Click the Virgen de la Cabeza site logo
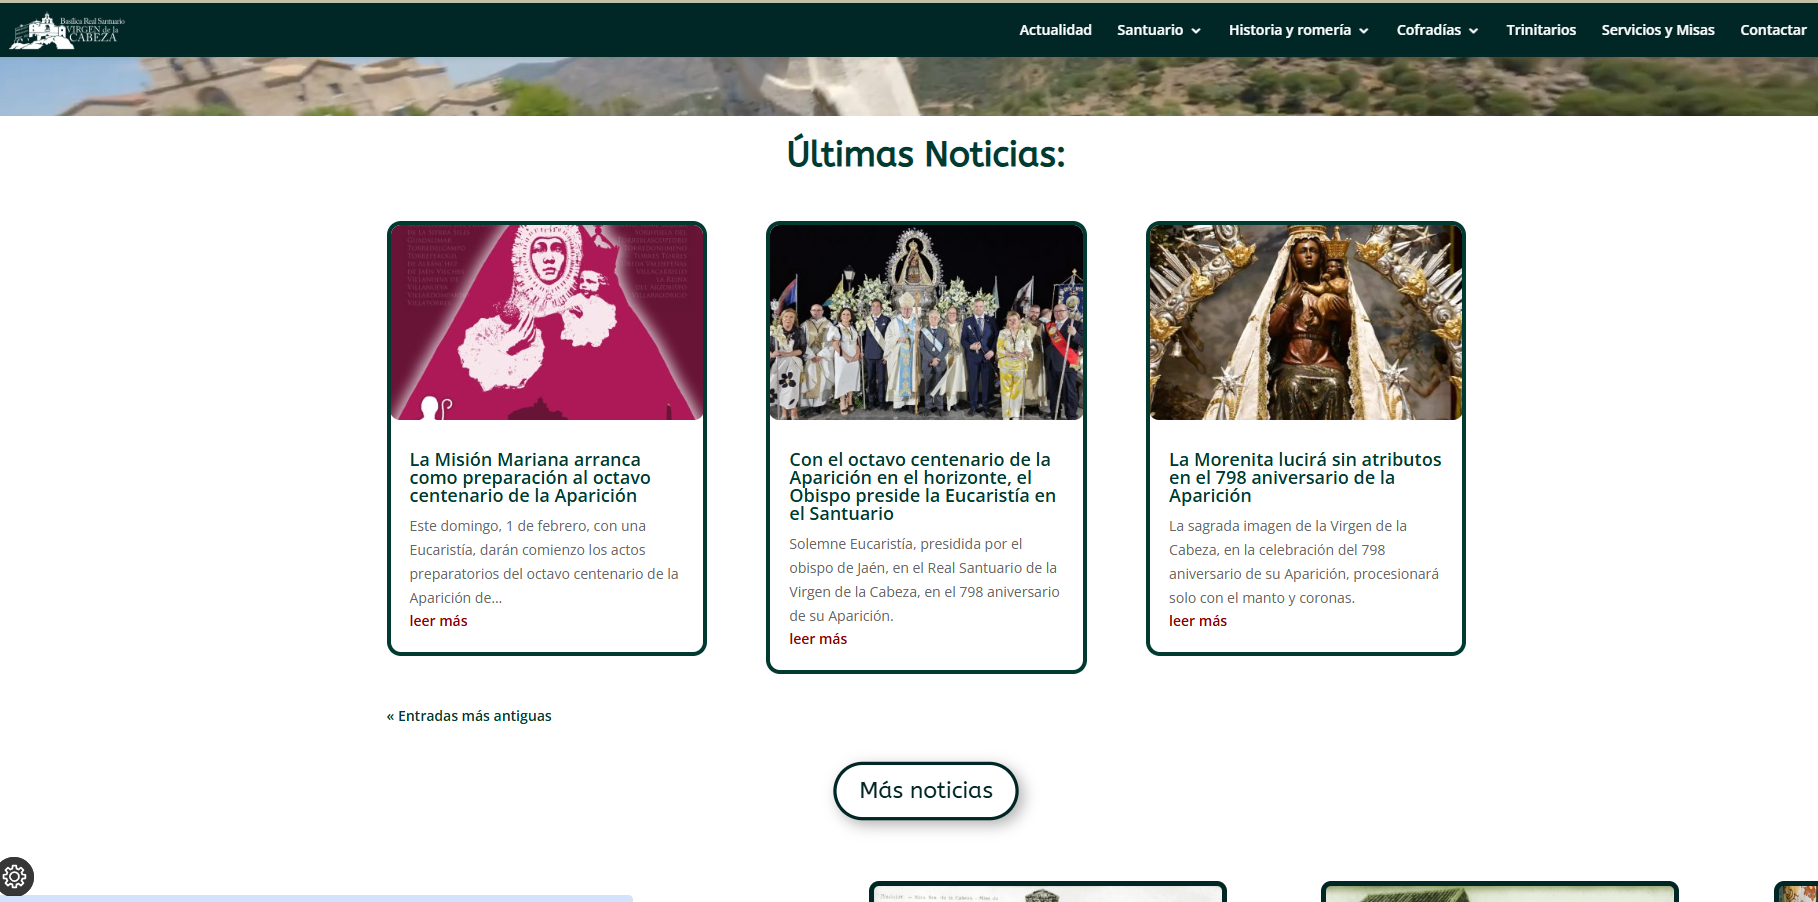The height and width of the screenshot is (902, 1818). (x=66, y=30)
